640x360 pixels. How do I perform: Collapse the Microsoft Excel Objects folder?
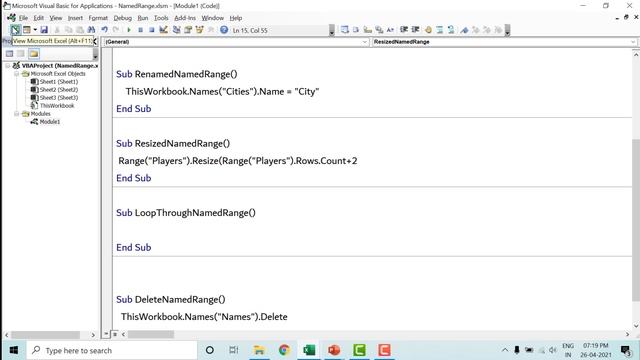coord(16,73)
